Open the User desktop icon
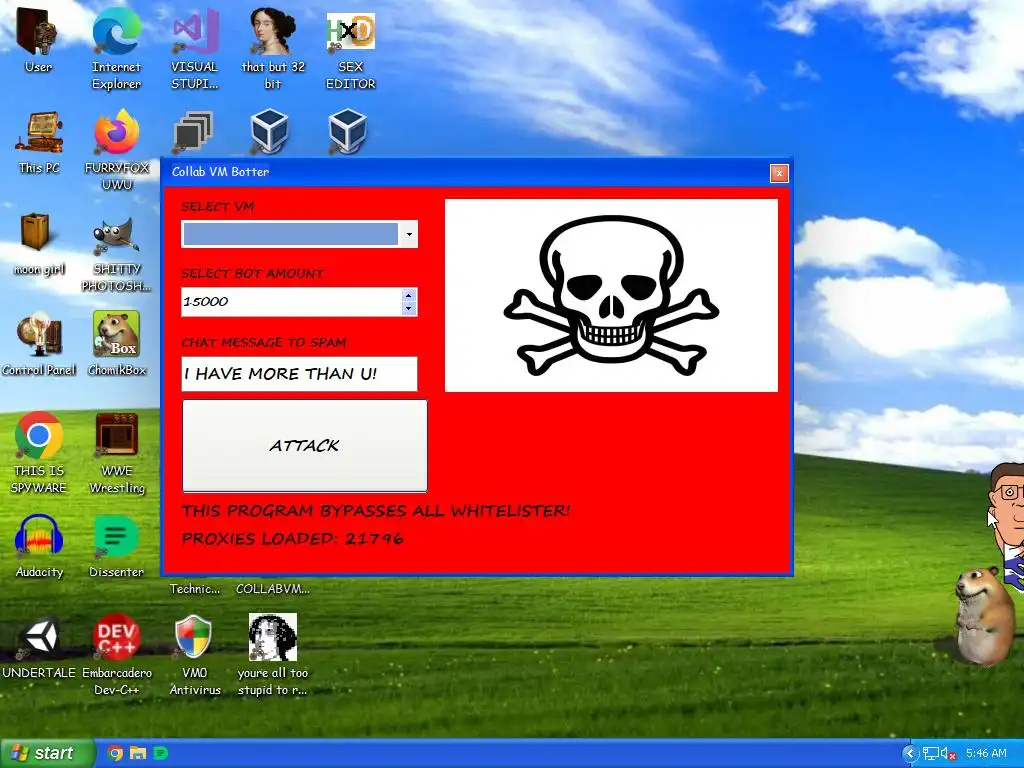 click(x=38, y=39)
